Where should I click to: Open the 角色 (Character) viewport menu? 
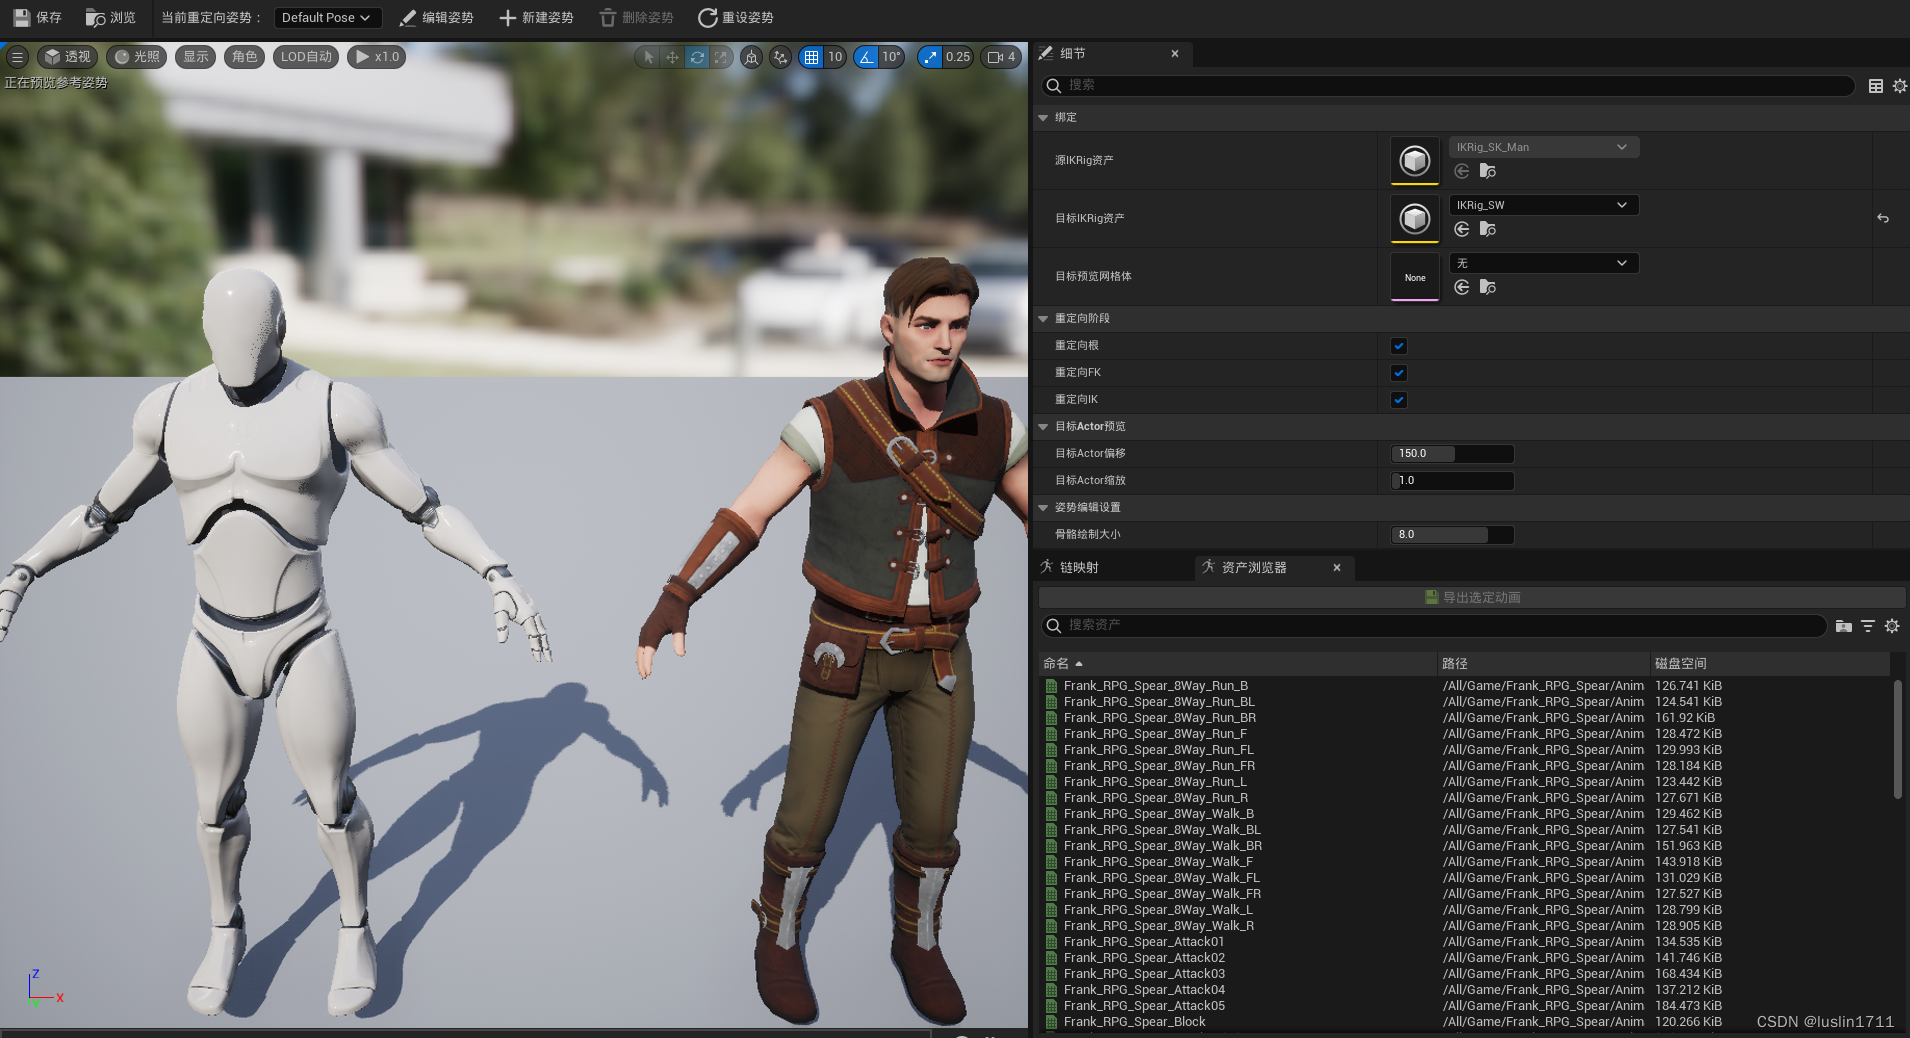coord(245,57)
